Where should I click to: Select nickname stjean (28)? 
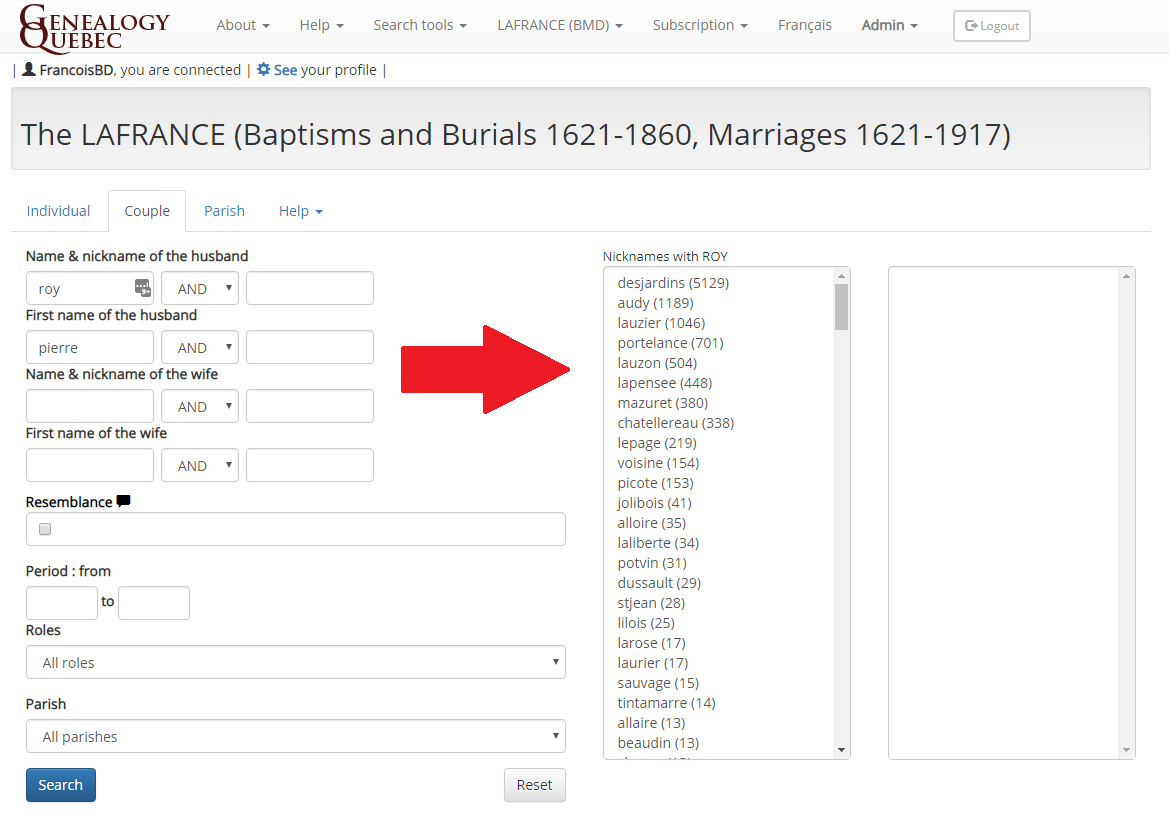click(x=651, y=603)
